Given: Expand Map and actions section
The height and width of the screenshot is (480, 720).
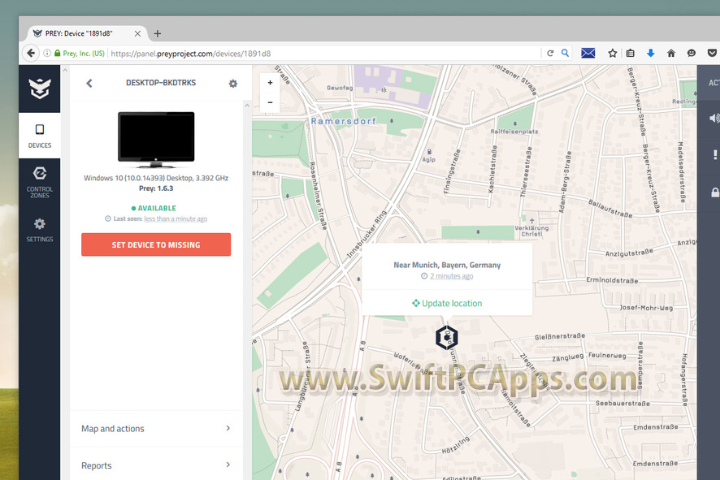Looking at the screenshot, I should 156,428.
